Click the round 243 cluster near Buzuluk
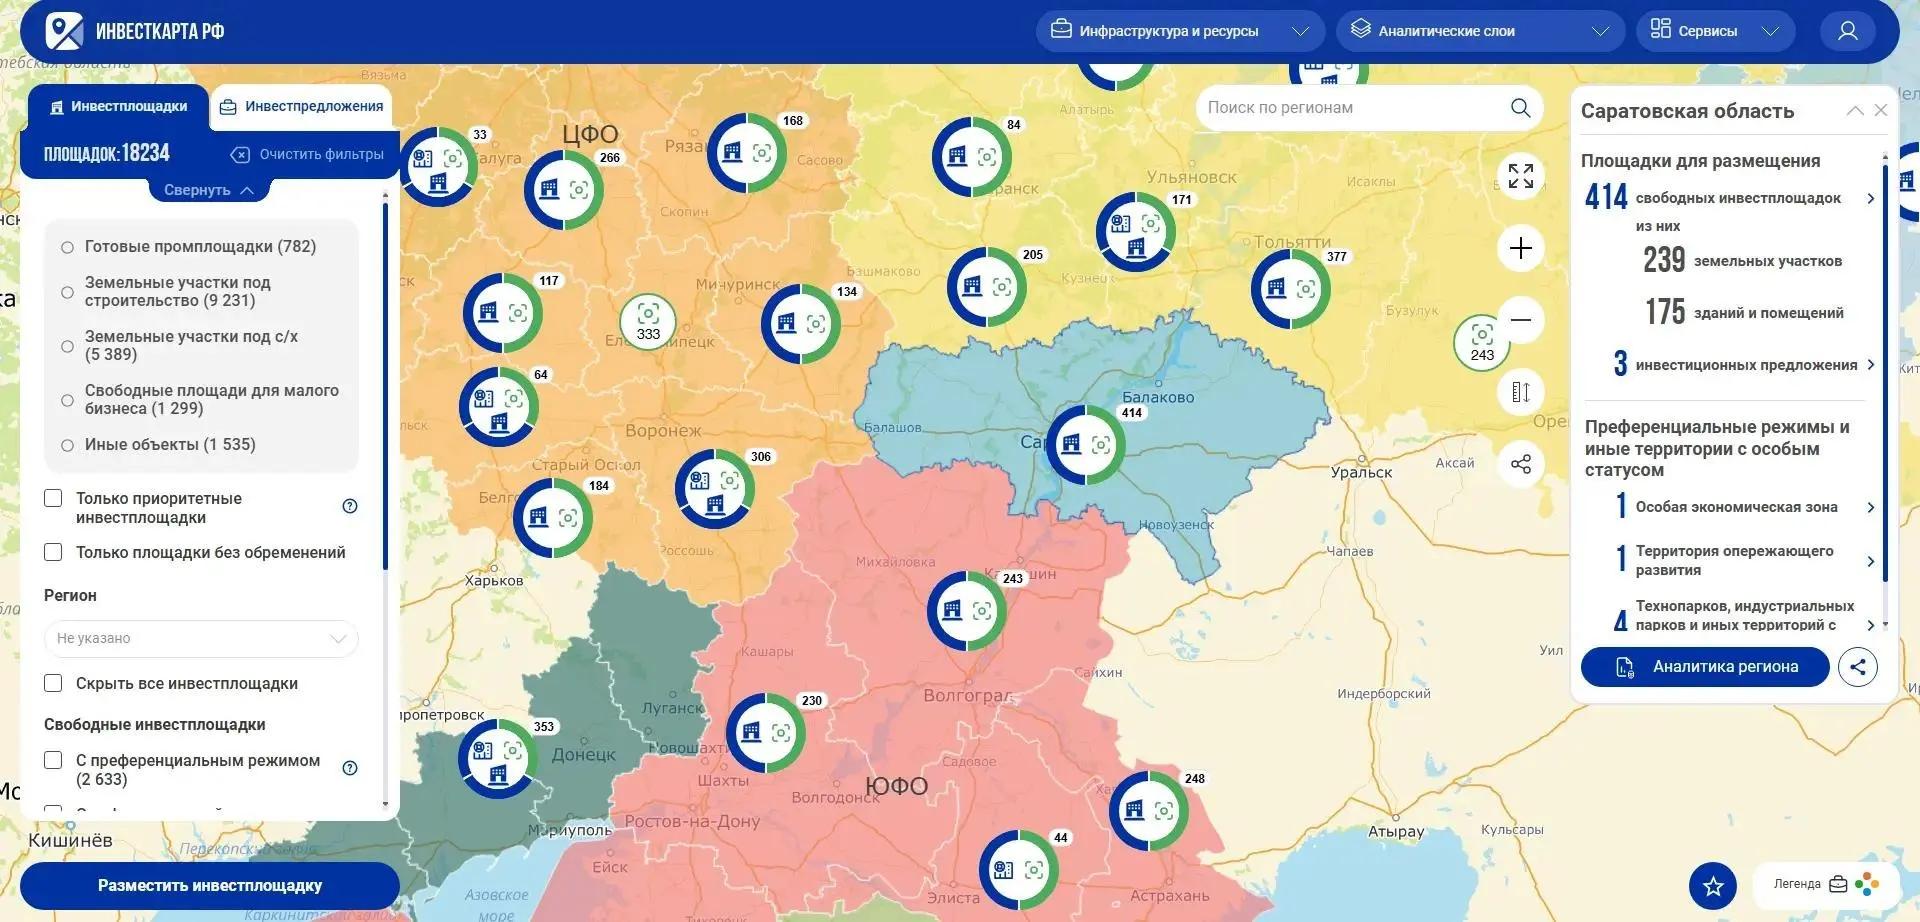Image resolution: width=1920 pixels, height=922 pixels. click(x=1482, y=342)
